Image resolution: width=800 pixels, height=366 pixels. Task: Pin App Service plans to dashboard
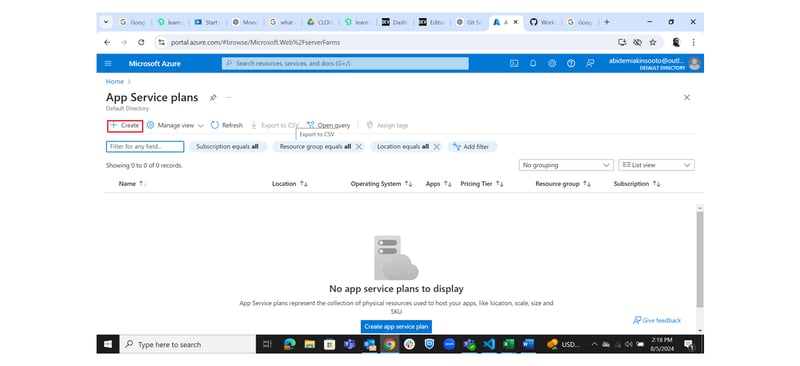click(x=213, y=97)
